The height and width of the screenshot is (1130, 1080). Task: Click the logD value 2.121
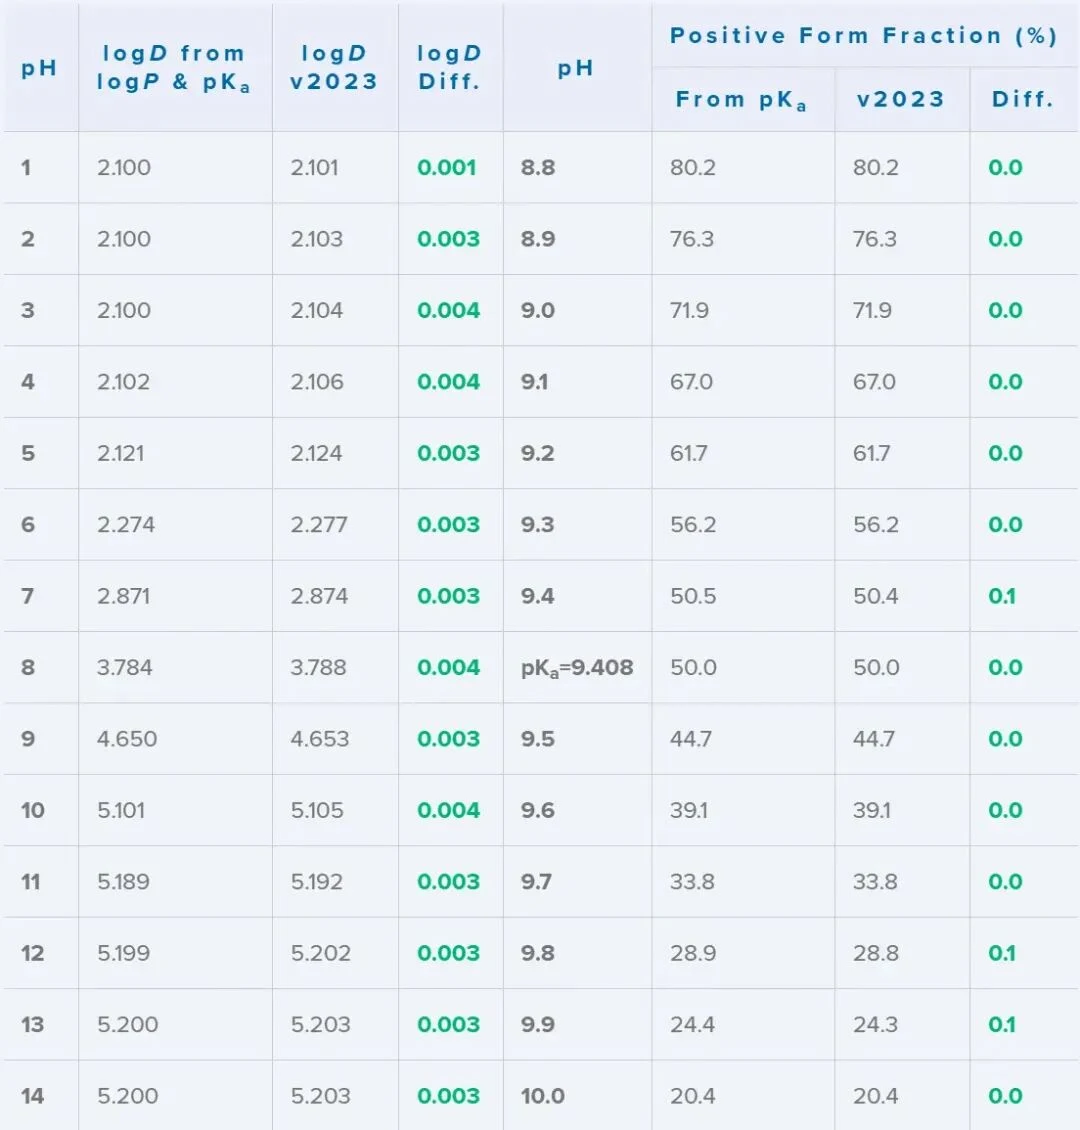(121, 453)
